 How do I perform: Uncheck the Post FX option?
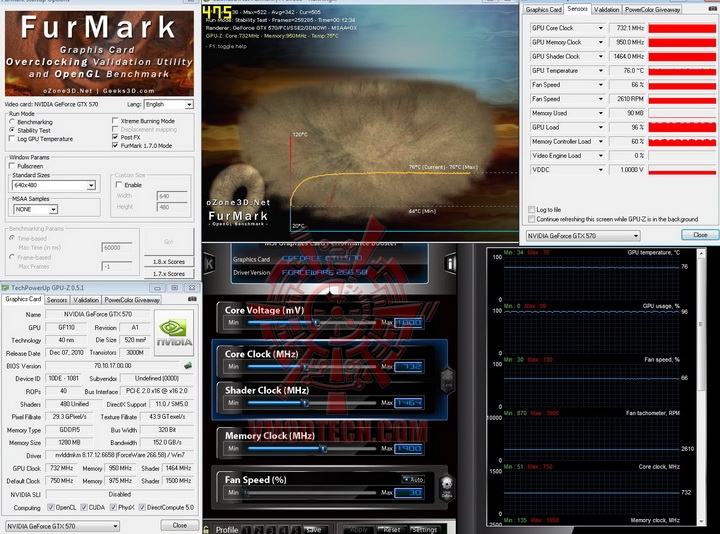(x=115, y=137)
